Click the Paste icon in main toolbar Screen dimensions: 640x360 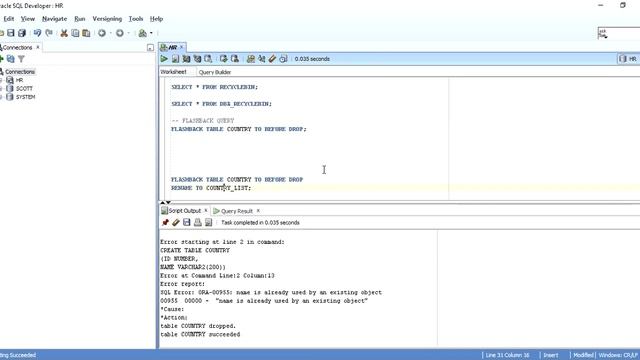(86, 33)
